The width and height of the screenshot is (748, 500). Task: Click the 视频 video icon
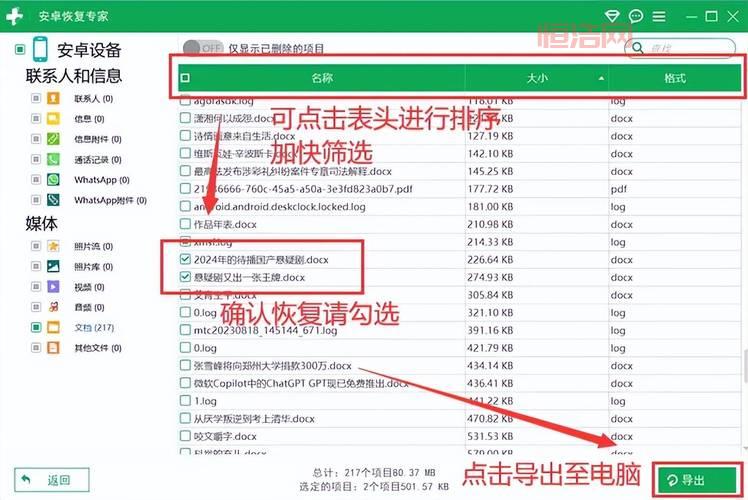(54, 287)
